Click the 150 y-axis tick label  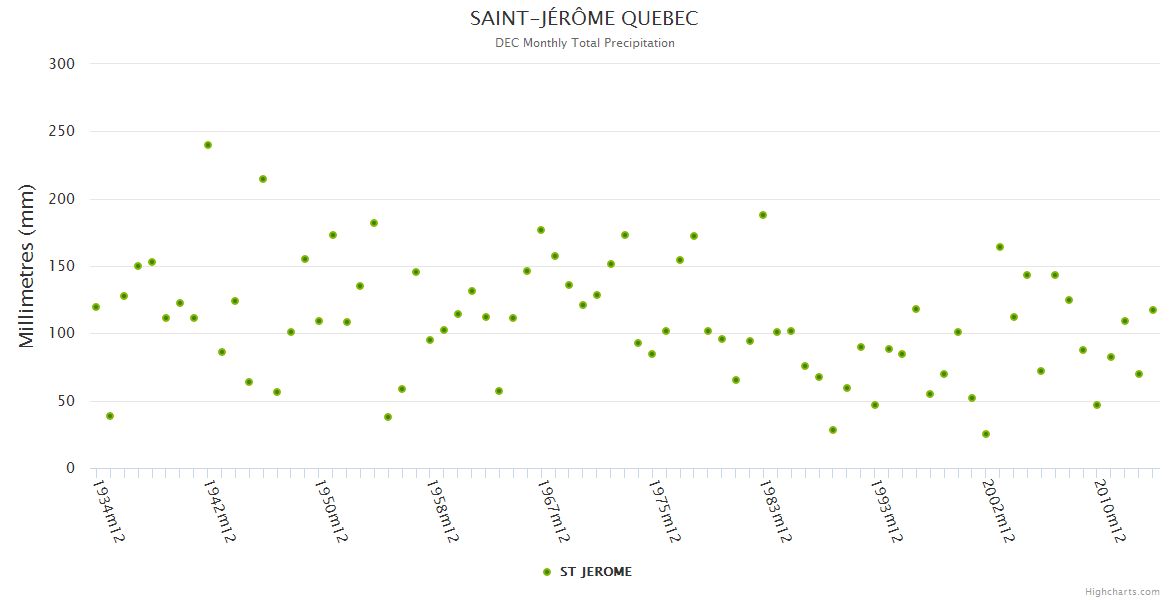coord(62,266)
